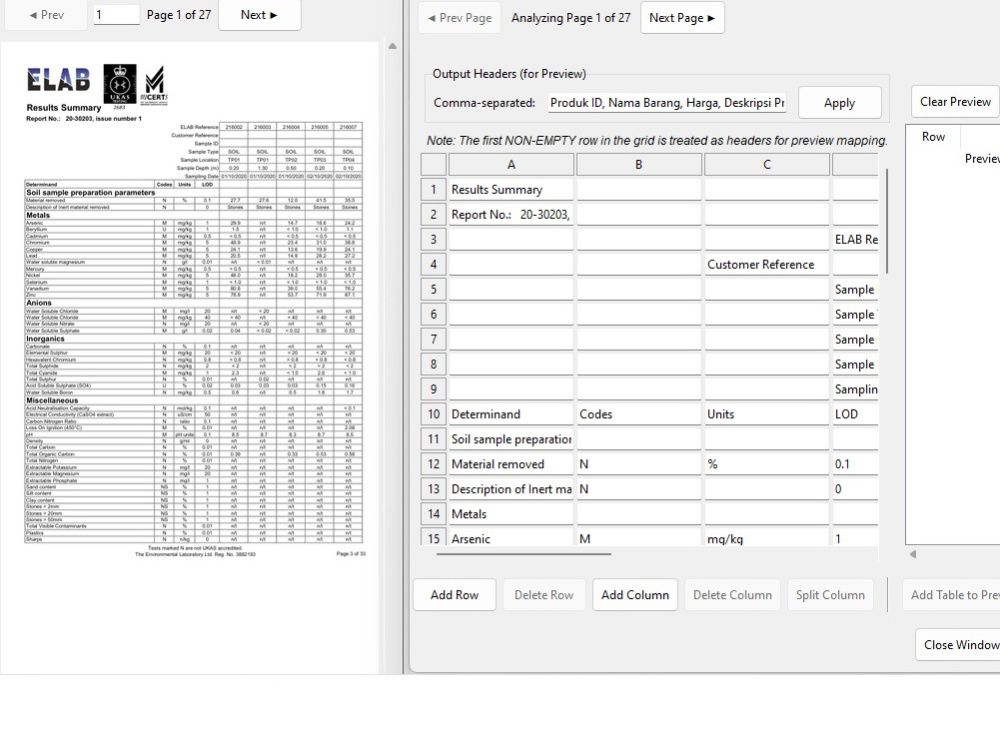
Task: Click the Customer Reference cell
Action: [x=767, y=264]
